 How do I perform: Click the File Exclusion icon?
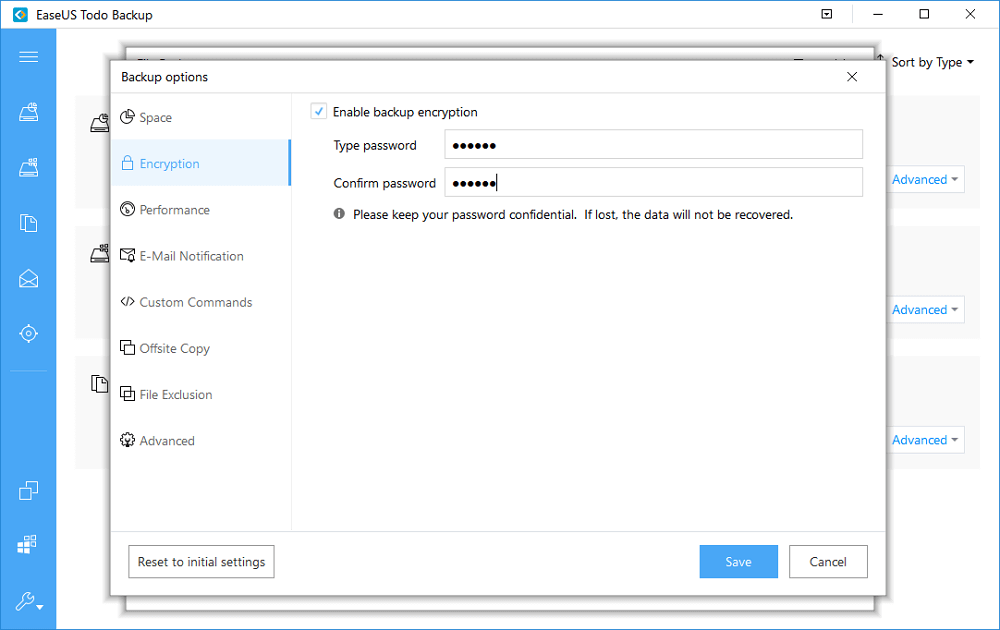[128, 393]
